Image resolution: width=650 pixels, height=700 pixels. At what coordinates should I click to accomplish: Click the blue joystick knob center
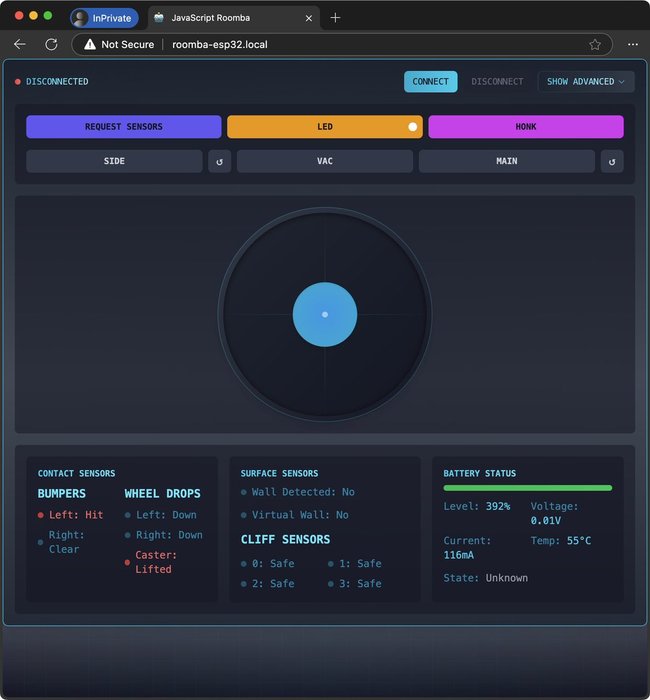point(325,315)
